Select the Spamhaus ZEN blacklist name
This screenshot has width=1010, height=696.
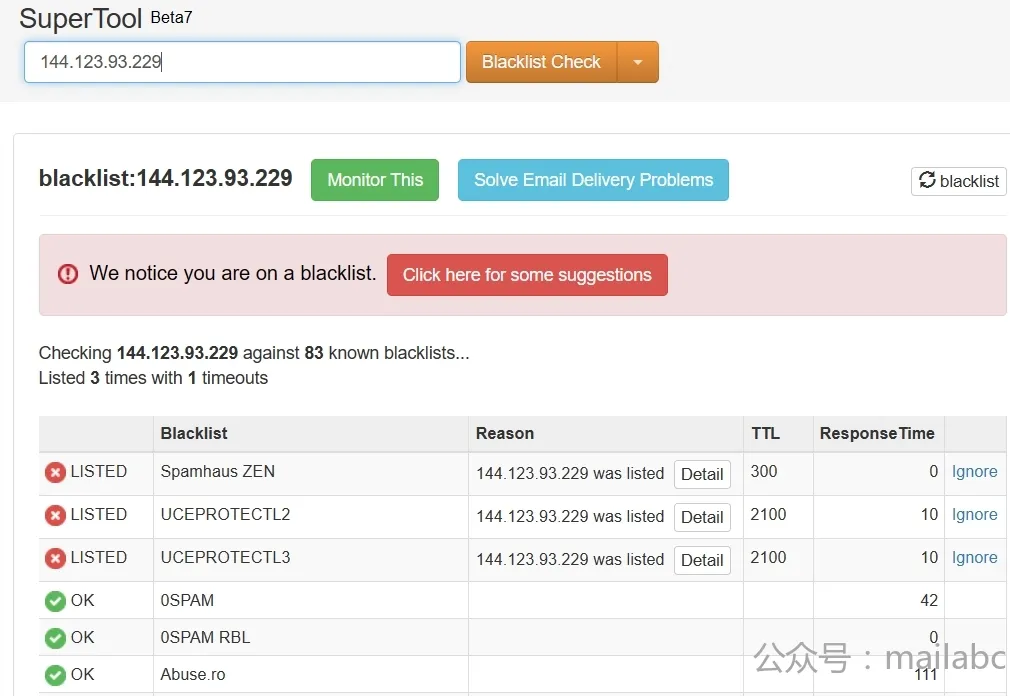pos(218,472)
